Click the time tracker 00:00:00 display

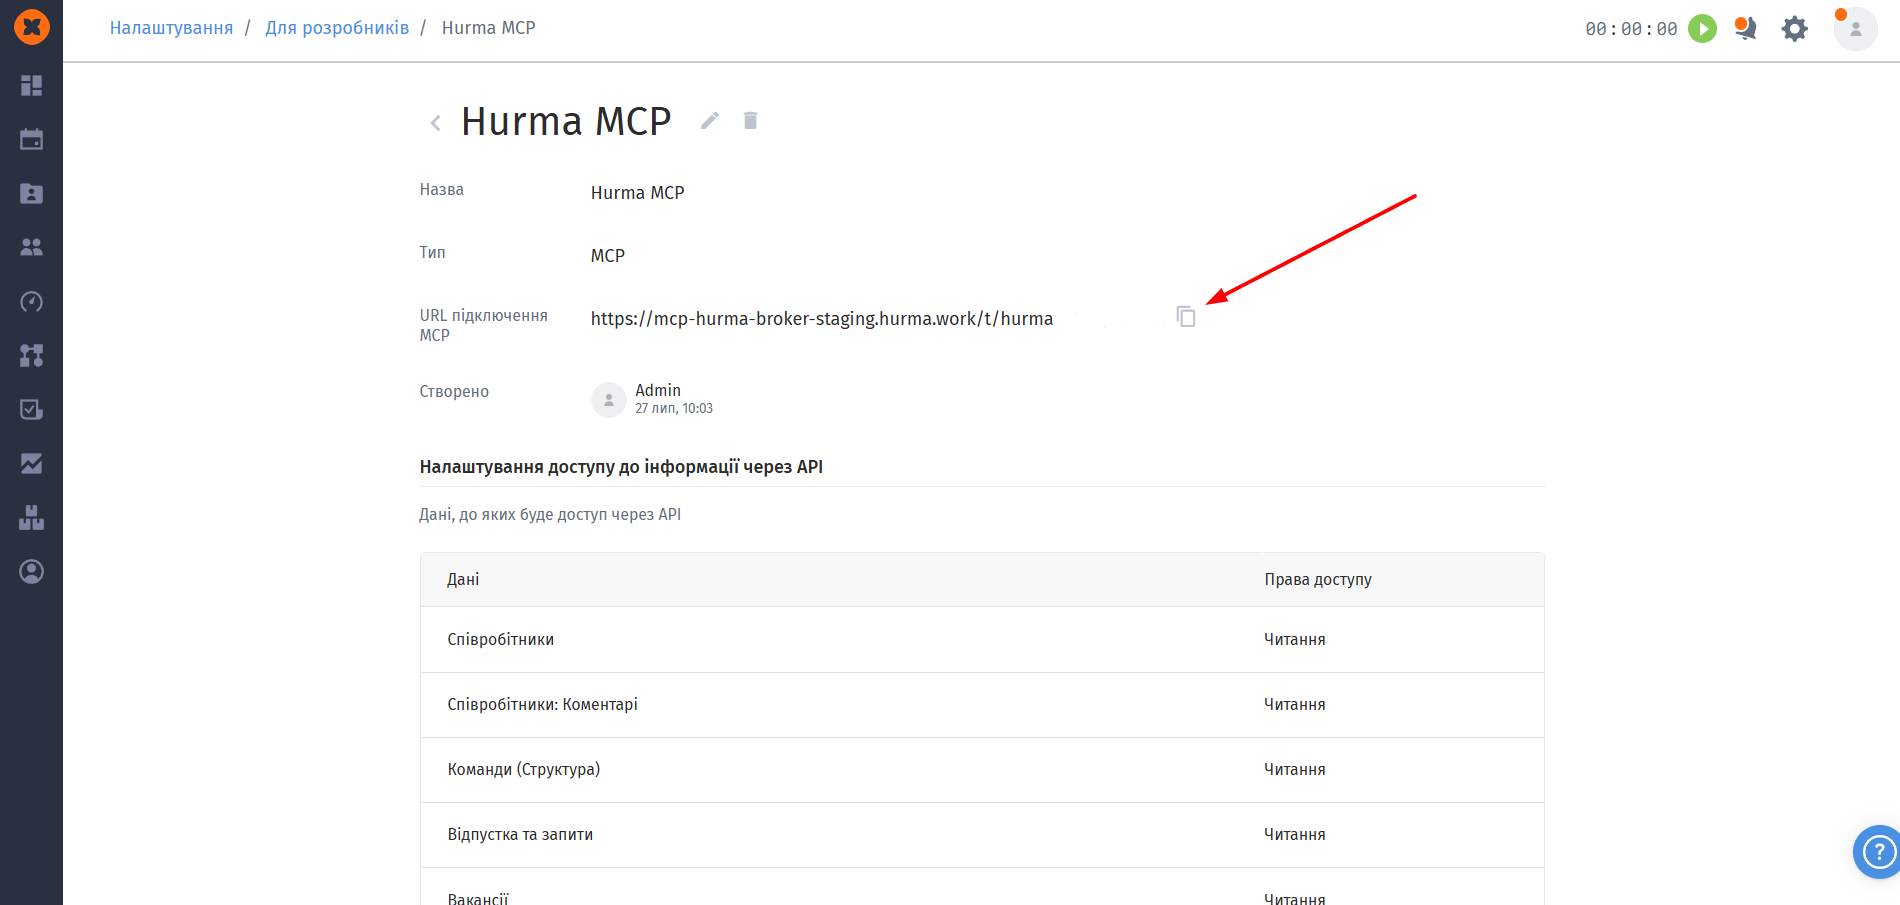tap(1631, 29)
